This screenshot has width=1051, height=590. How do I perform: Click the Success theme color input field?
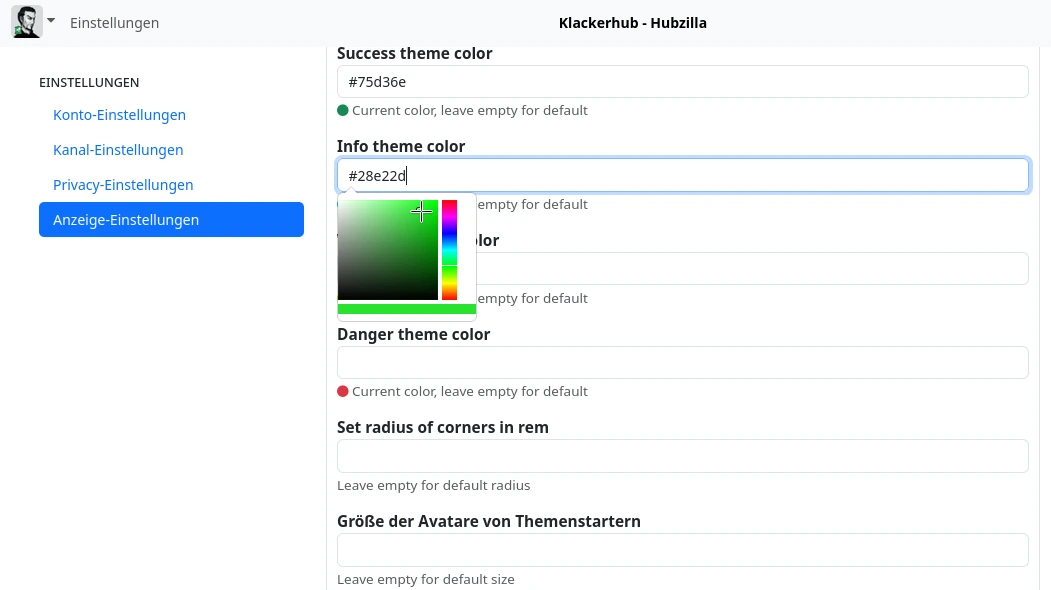point(682,82)
